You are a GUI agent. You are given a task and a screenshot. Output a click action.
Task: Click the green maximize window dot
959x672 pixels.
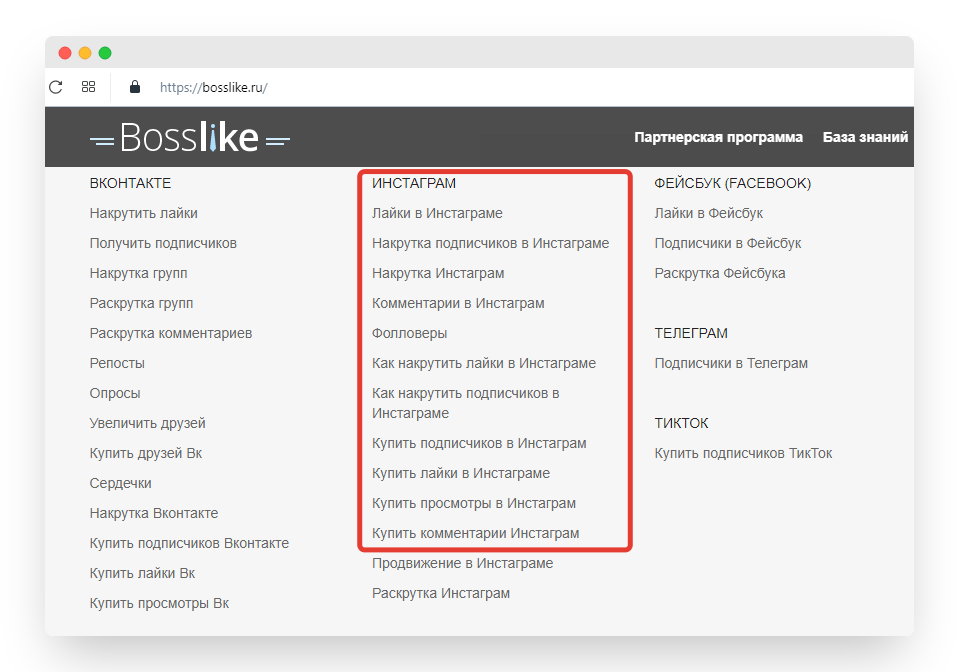(105, 53)
